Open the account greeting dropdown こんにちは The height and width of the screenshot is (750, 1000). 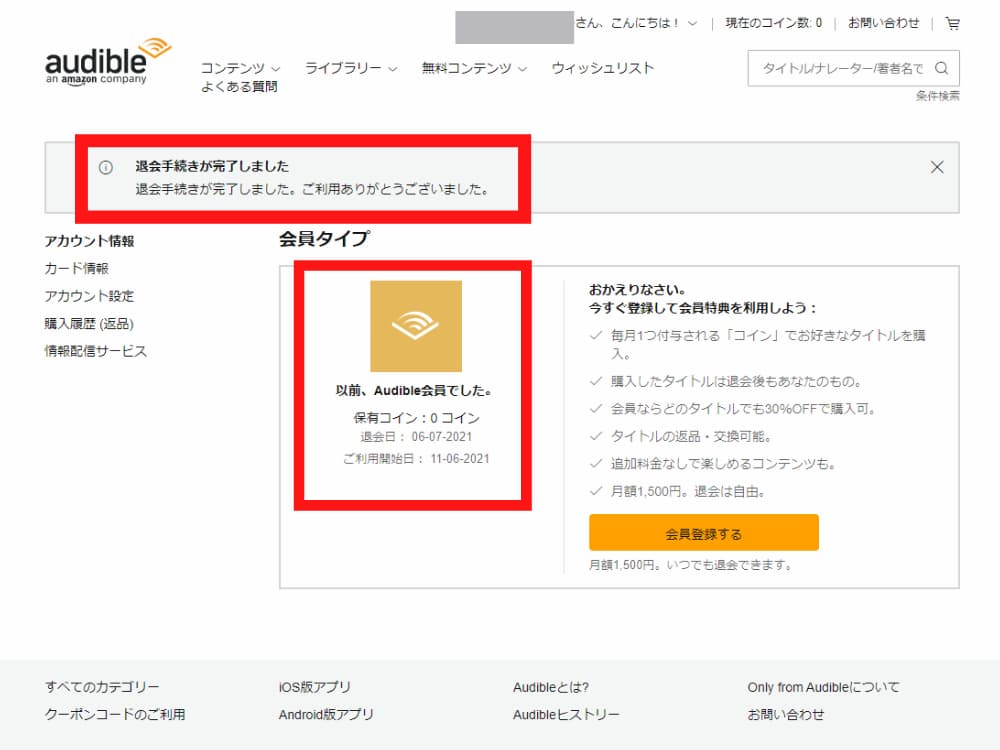tap(636, 24)
